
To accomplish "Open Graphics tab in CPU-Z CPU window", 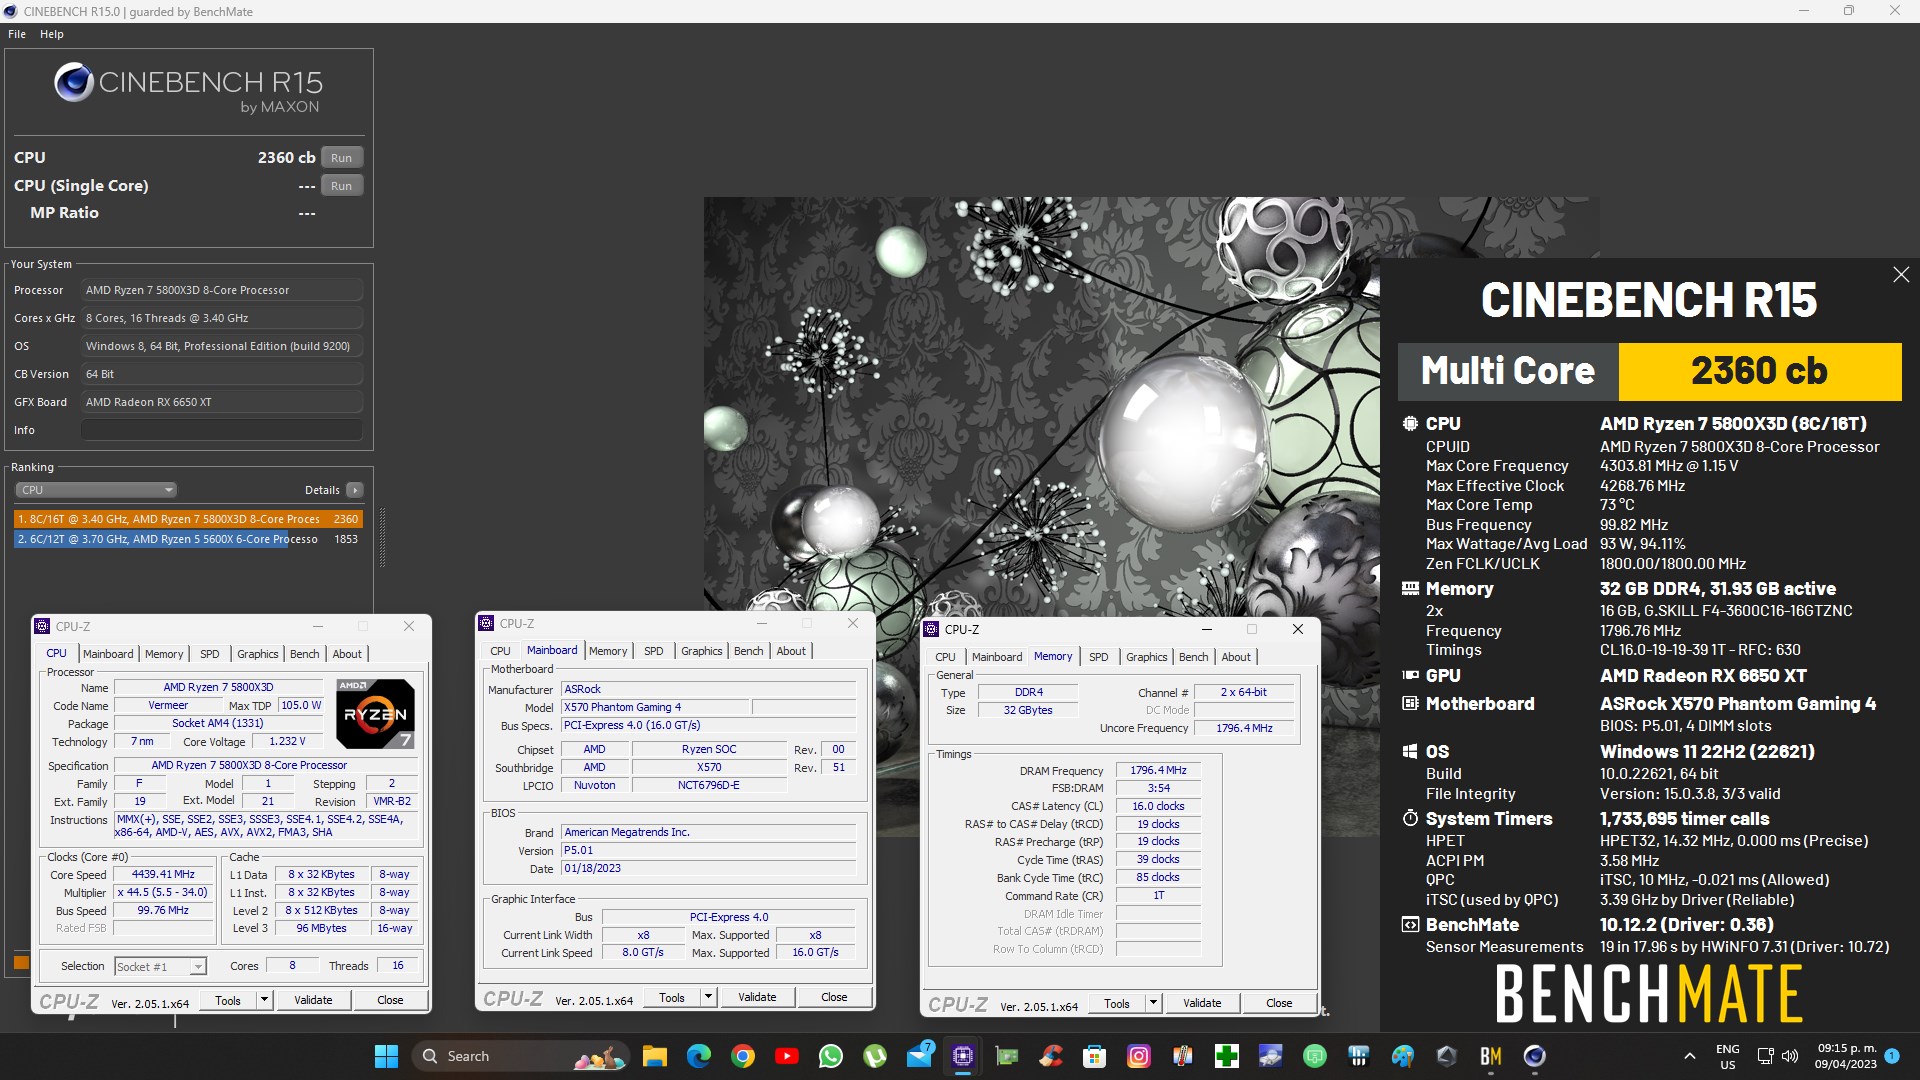I will point(258,654).
